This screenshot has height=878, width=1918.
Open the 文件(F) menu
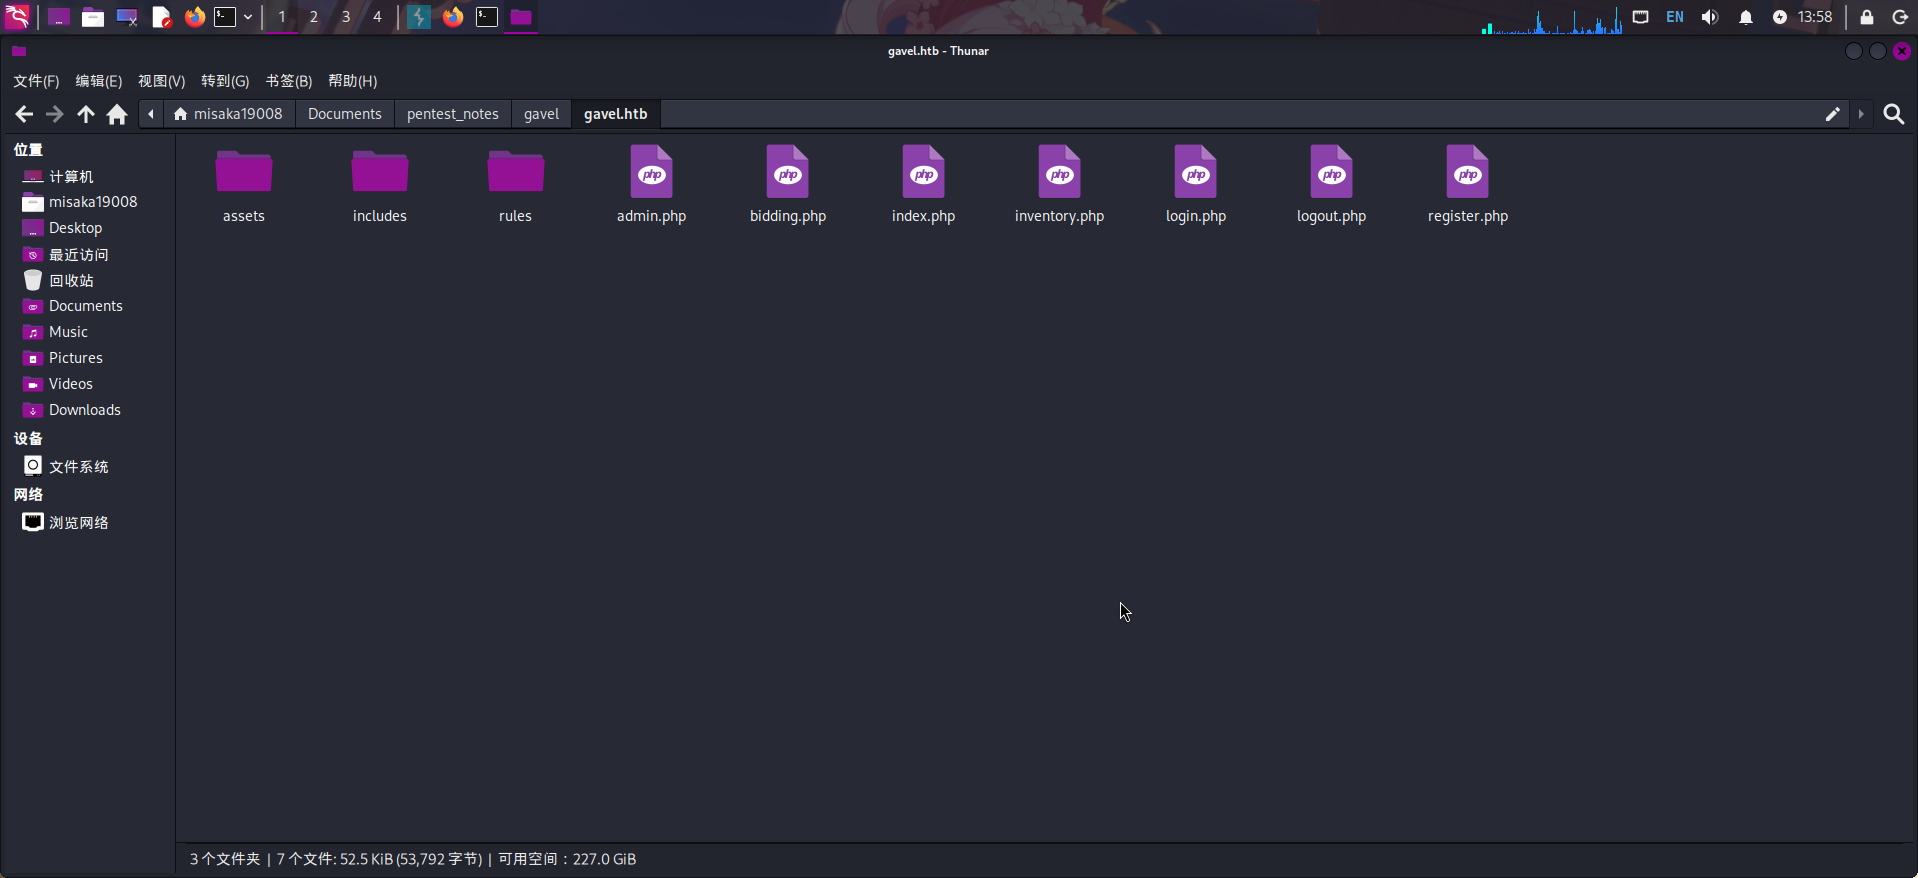pos(36,81)
